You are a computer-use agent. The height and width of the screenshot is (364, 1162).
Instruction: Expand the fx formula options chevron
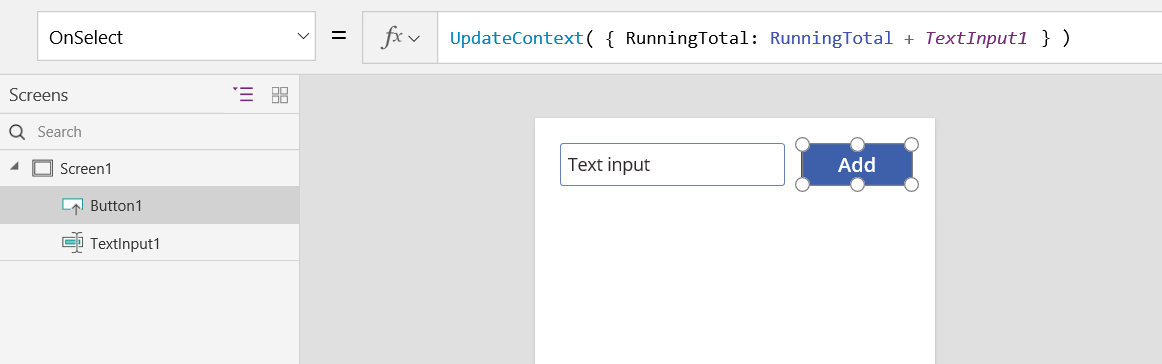(414, 38)
